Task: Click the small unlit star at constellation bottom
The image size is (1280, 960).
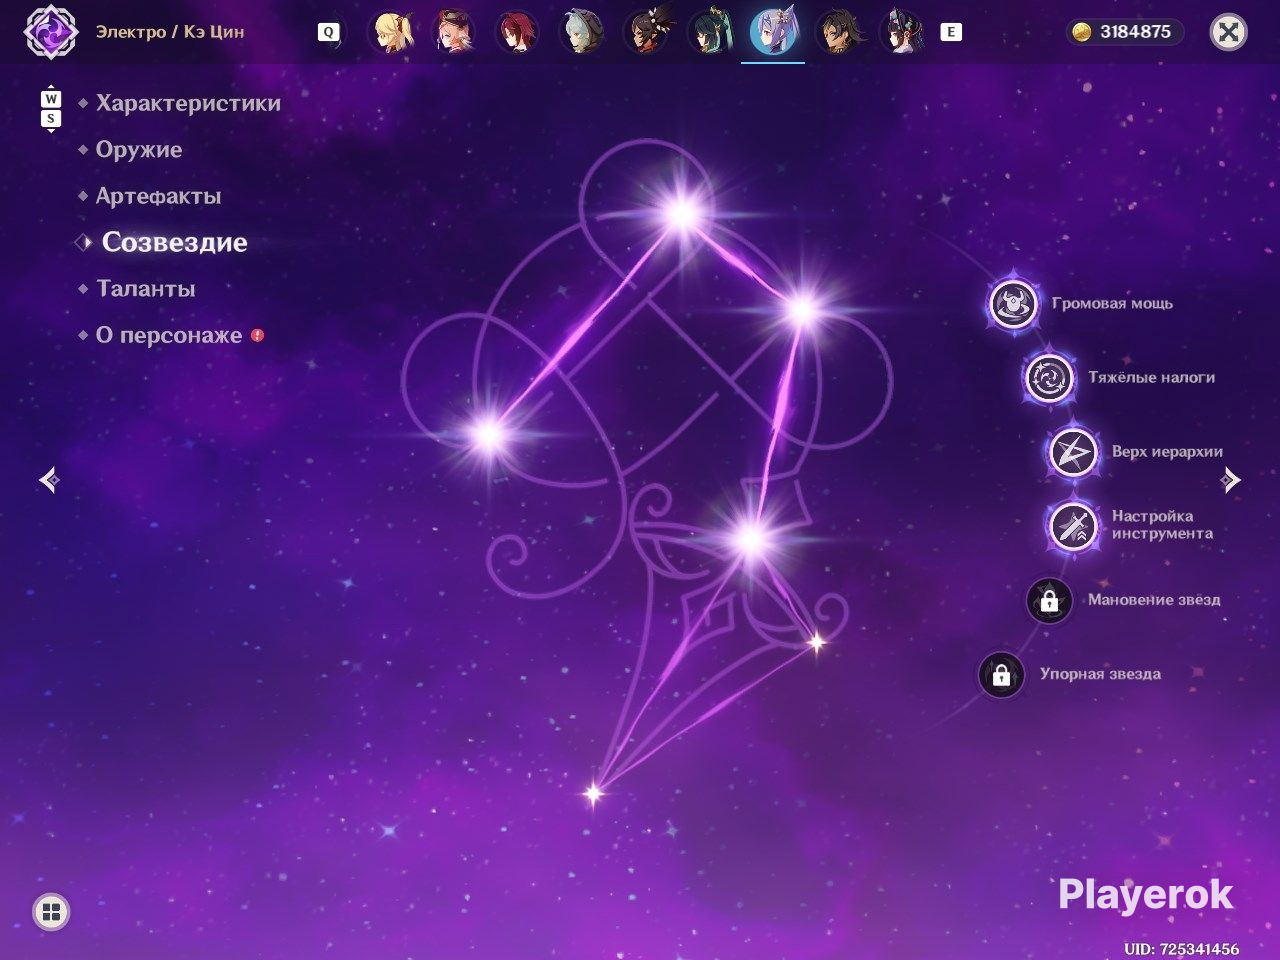Action: [x=594, y=794]
